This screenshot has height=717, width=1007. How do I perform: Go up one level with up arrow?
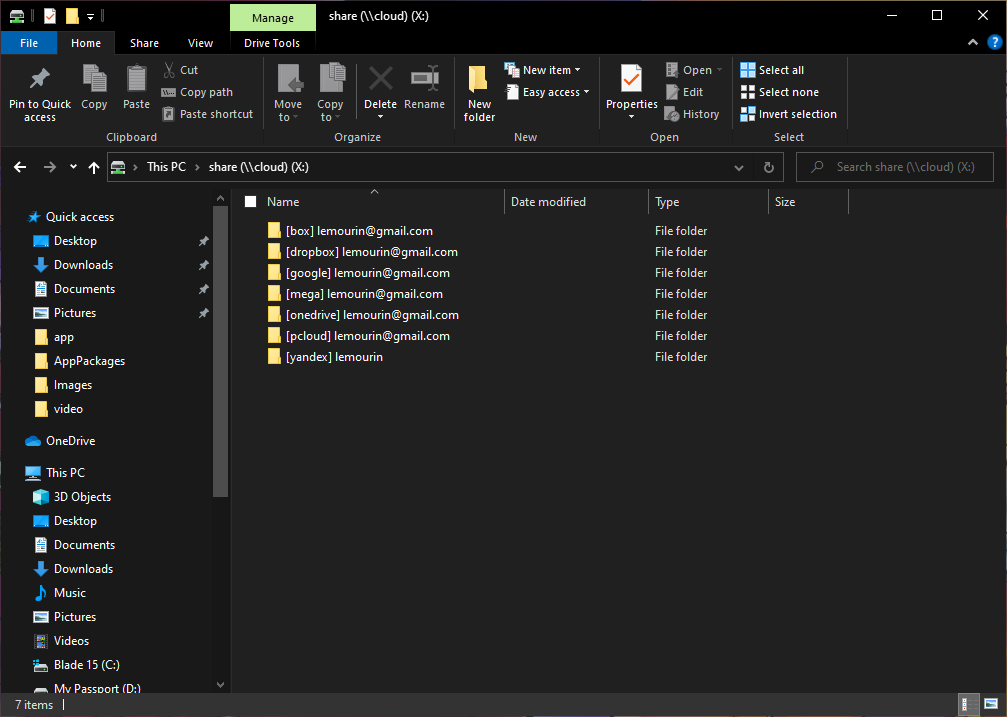click(x=94, y=167)
